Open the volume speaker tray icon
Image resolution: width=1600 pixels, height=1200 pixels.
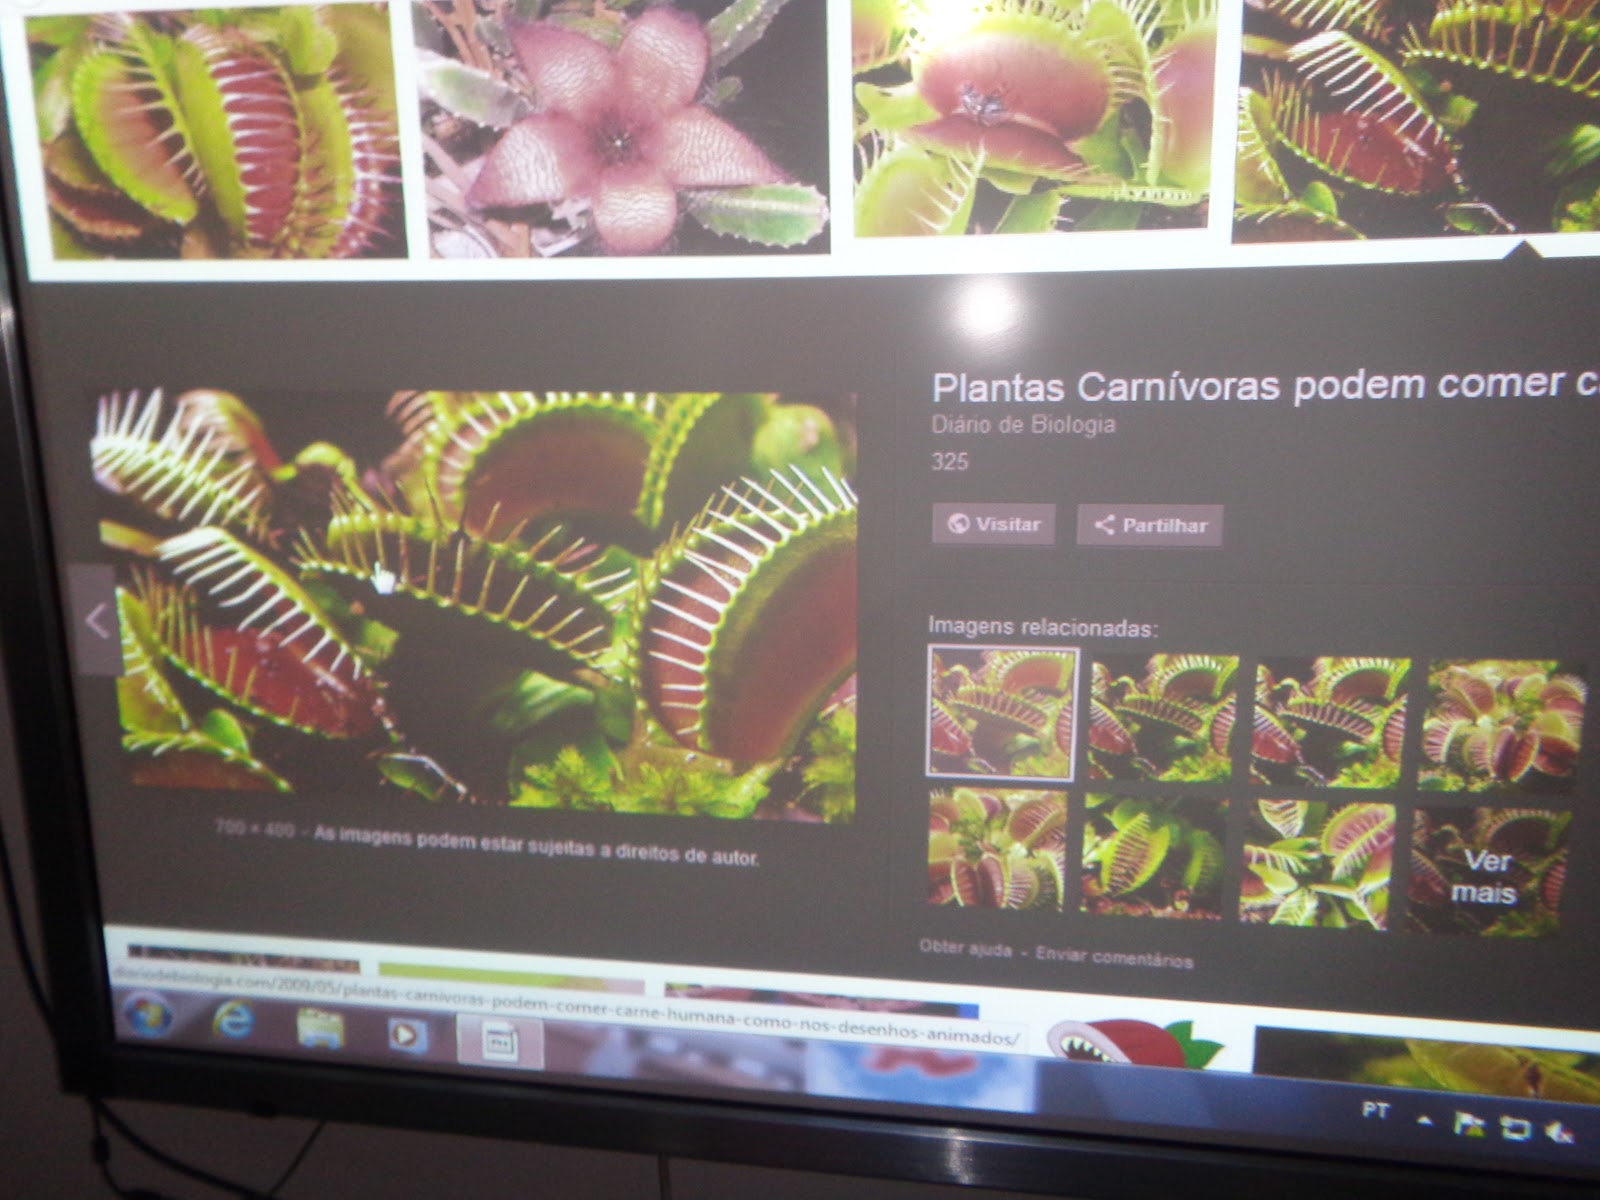[1558, 1132]
